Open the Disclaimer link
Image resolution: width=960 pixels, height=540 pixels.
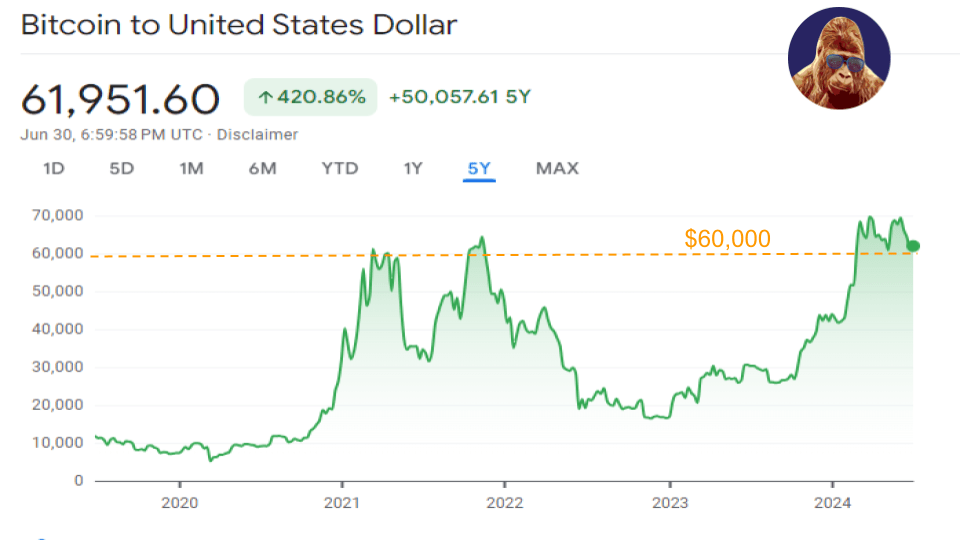tap(257, 134)
